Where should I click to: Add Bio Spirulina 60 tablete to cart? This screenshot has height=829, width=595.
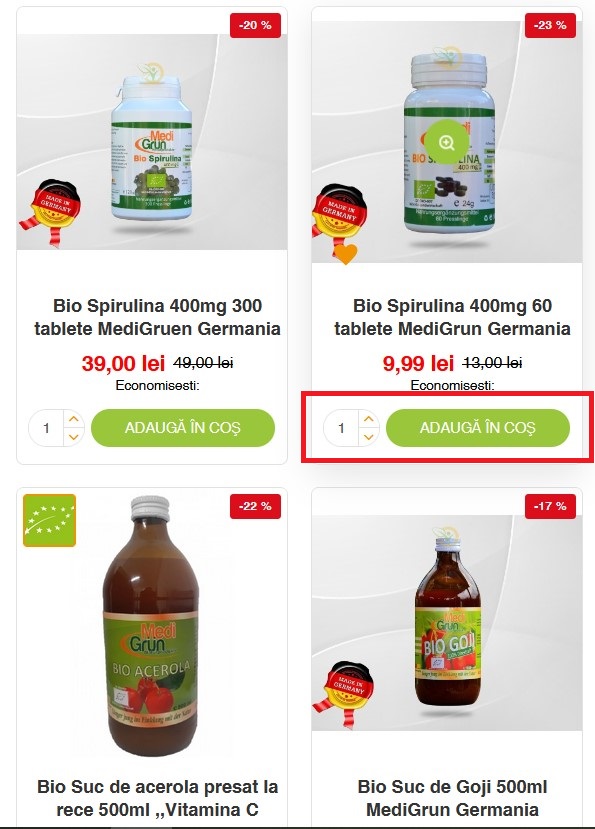[x=478, y=428]
